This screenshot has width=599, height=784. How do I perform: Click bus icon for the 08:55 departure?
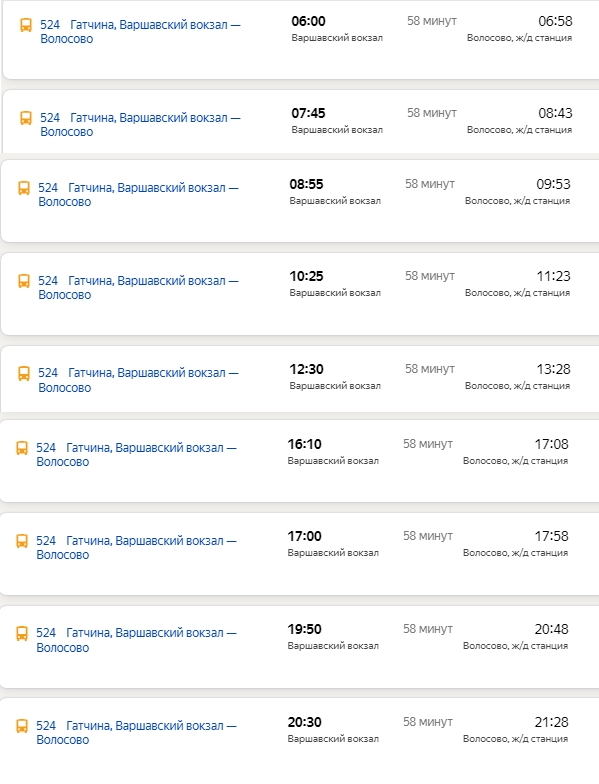[x=24, y=188]
